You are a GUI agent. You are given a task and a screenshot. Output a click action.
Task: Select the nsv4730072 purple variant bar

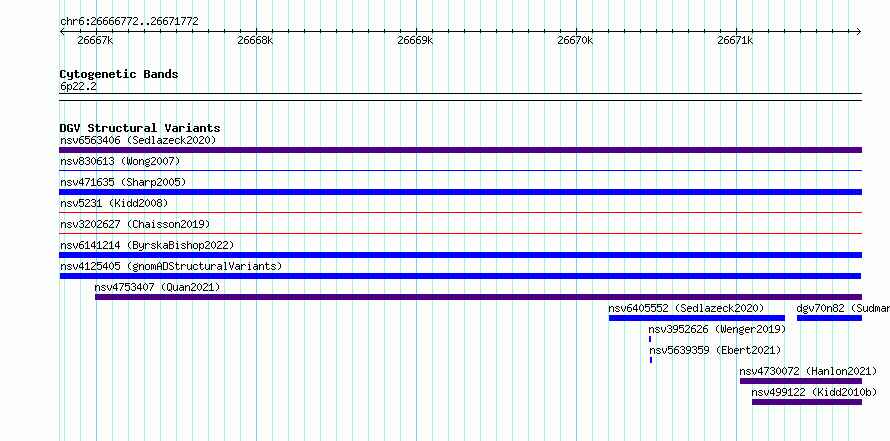coord(801,381)
